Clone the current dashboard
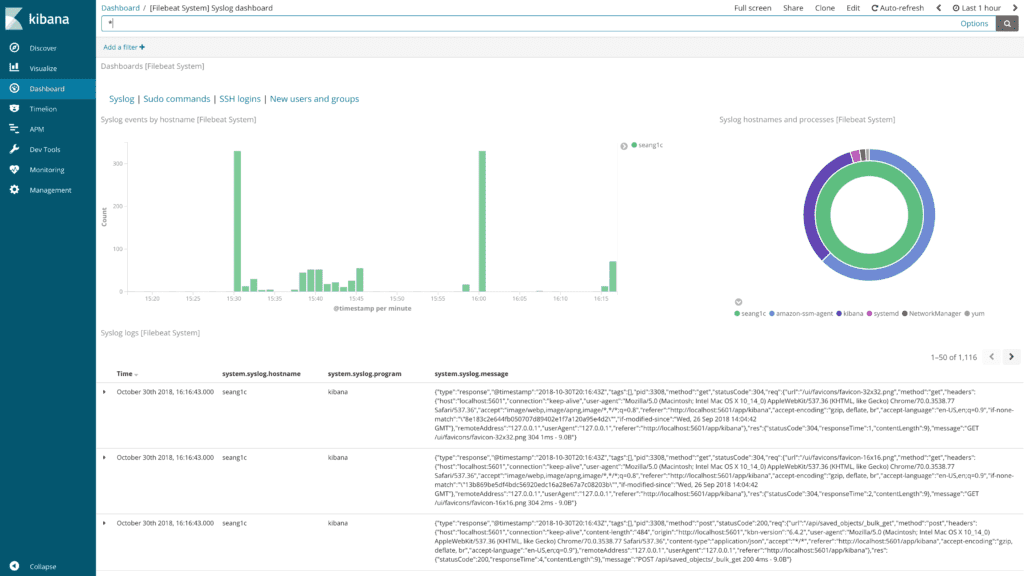1024x576 pixels. pos(825,8)
